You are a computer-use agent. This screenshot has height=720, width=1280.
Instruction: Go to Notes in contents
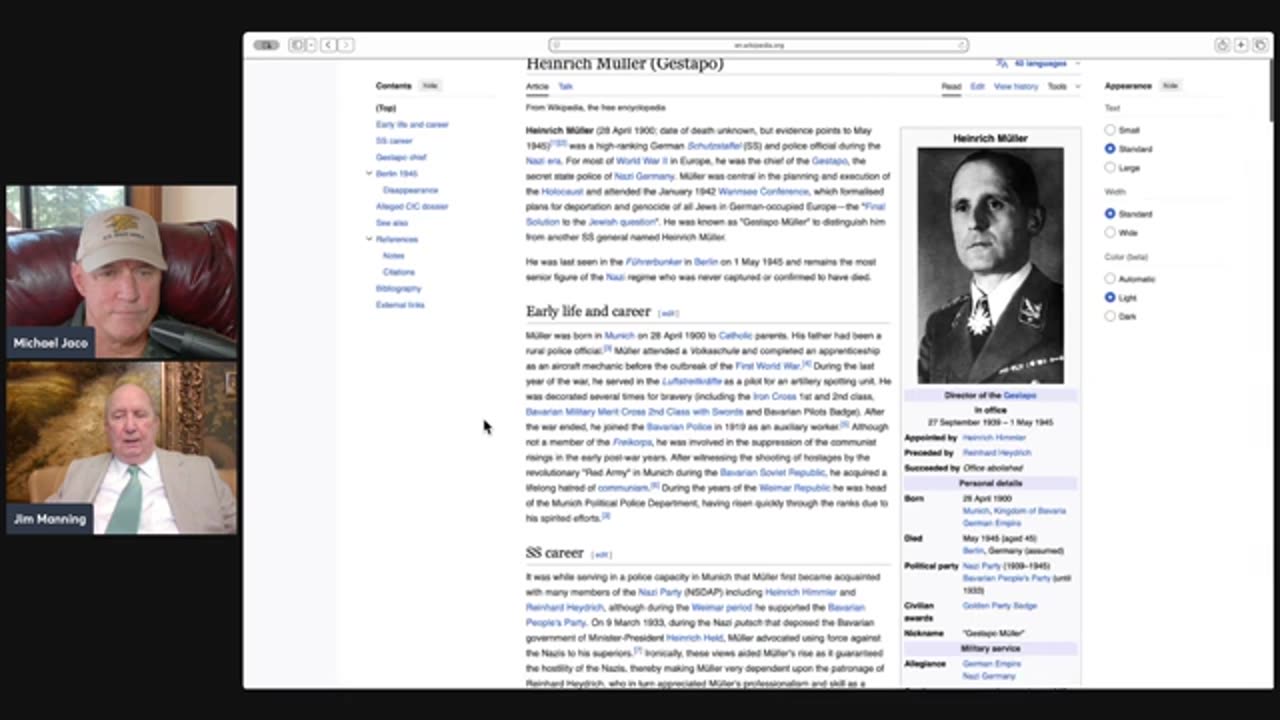394,256
